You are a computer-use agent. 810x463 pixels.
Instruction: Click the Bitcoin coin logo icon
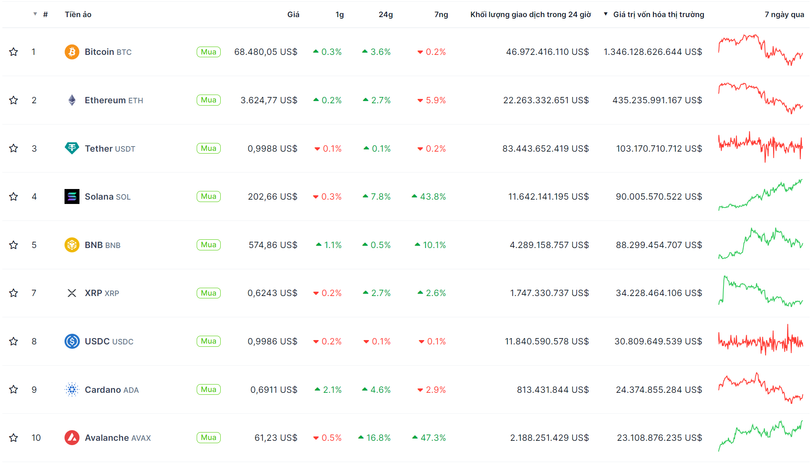[x=72, y=52]
